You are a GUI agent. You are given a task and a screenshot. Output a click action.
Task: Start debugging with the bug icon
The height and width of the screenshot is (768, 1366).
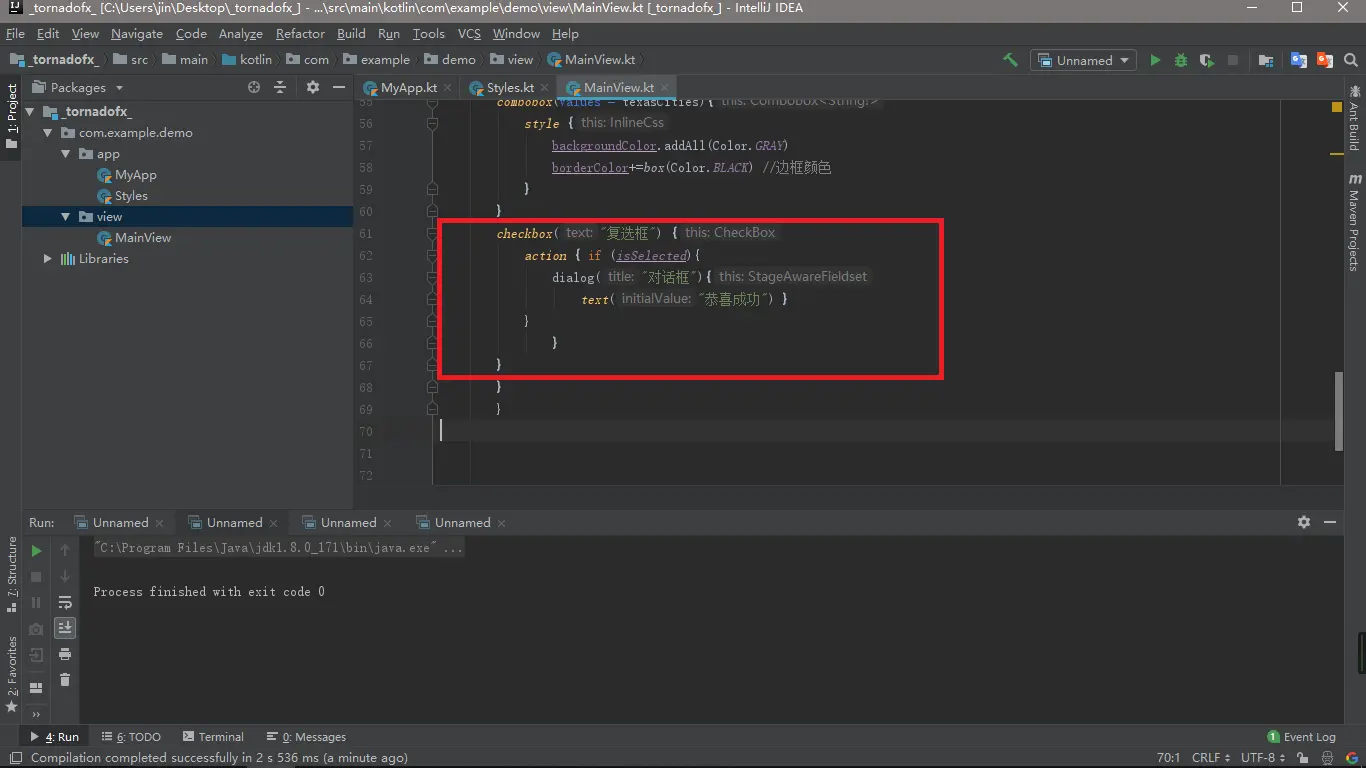tap(1181, 60)
